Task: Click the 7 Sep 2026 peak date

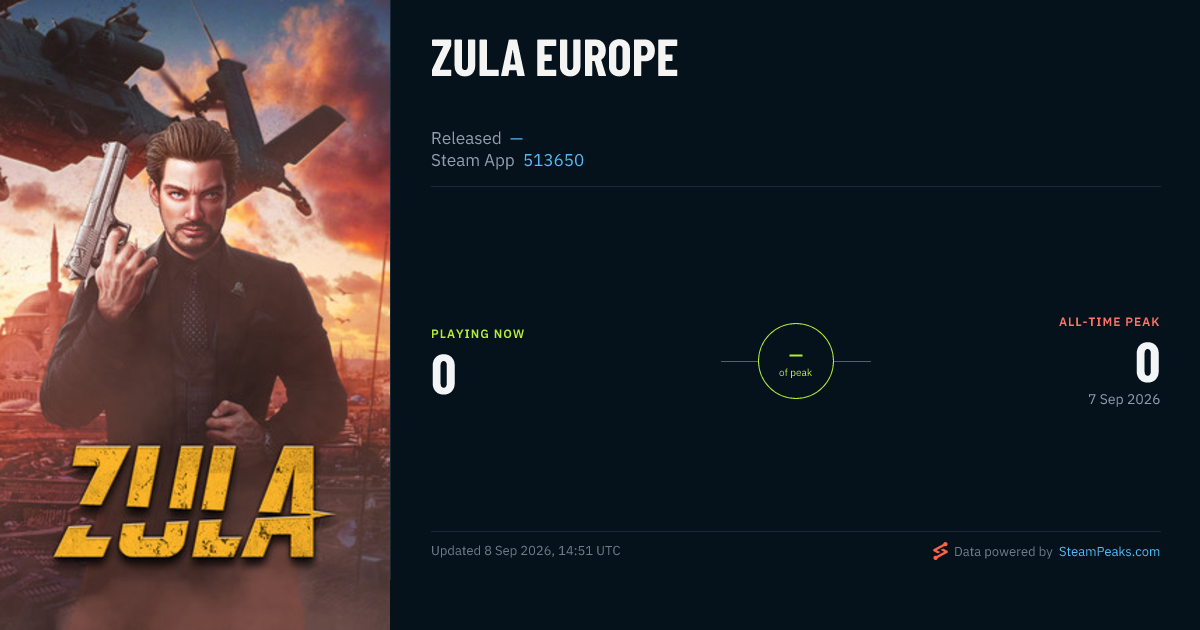Action: click(x=1124, y=399)
